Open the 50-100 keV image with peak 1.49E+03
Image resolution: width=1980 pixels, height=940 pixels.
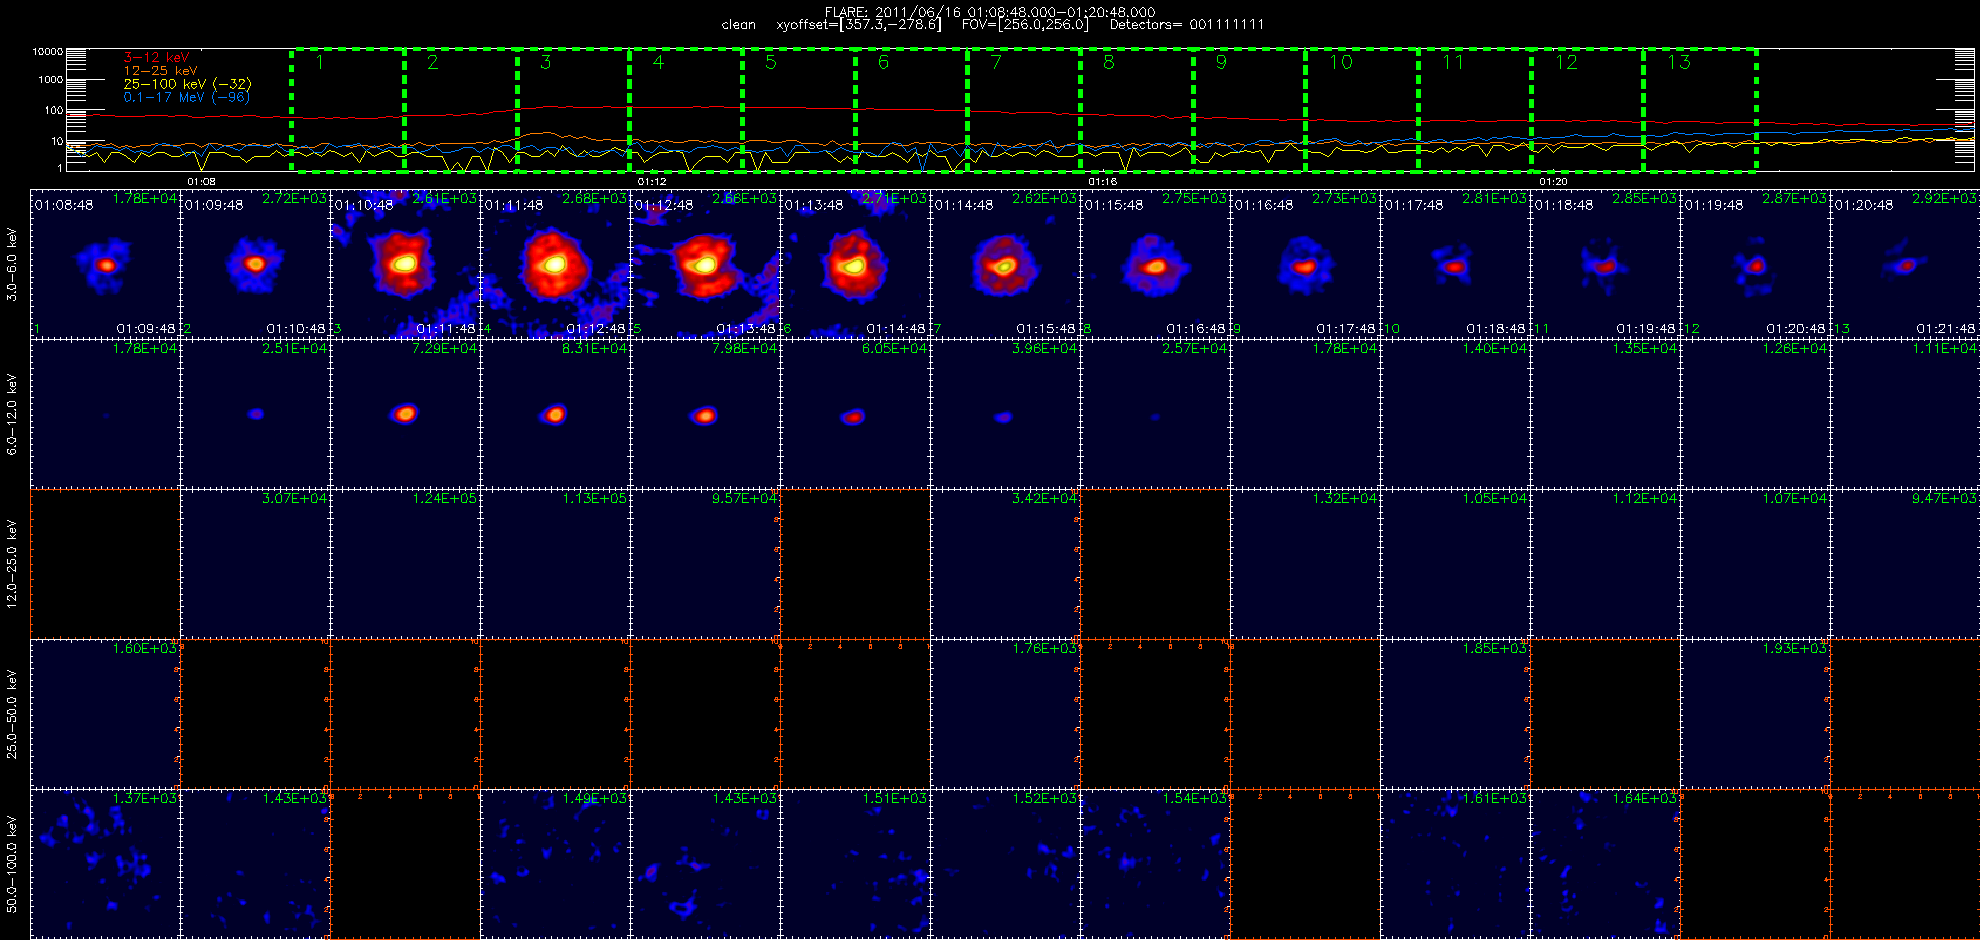tap(555, 864)
